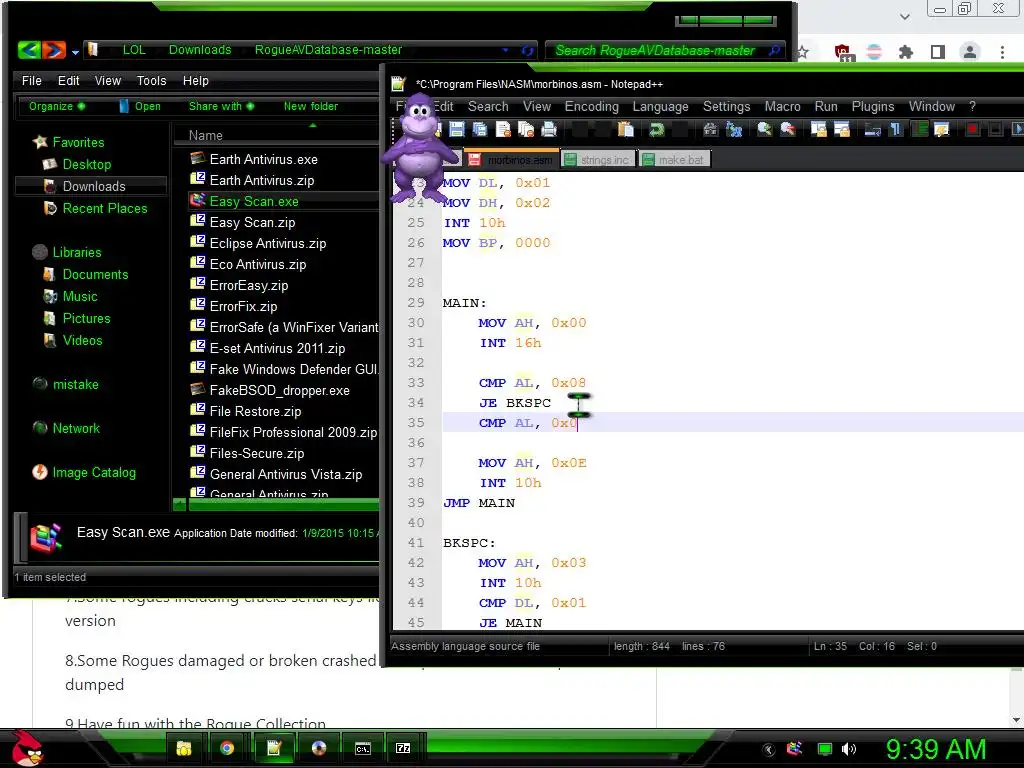
Task: Click the Save All icon in Notepad++
Action: click(480, 129)
